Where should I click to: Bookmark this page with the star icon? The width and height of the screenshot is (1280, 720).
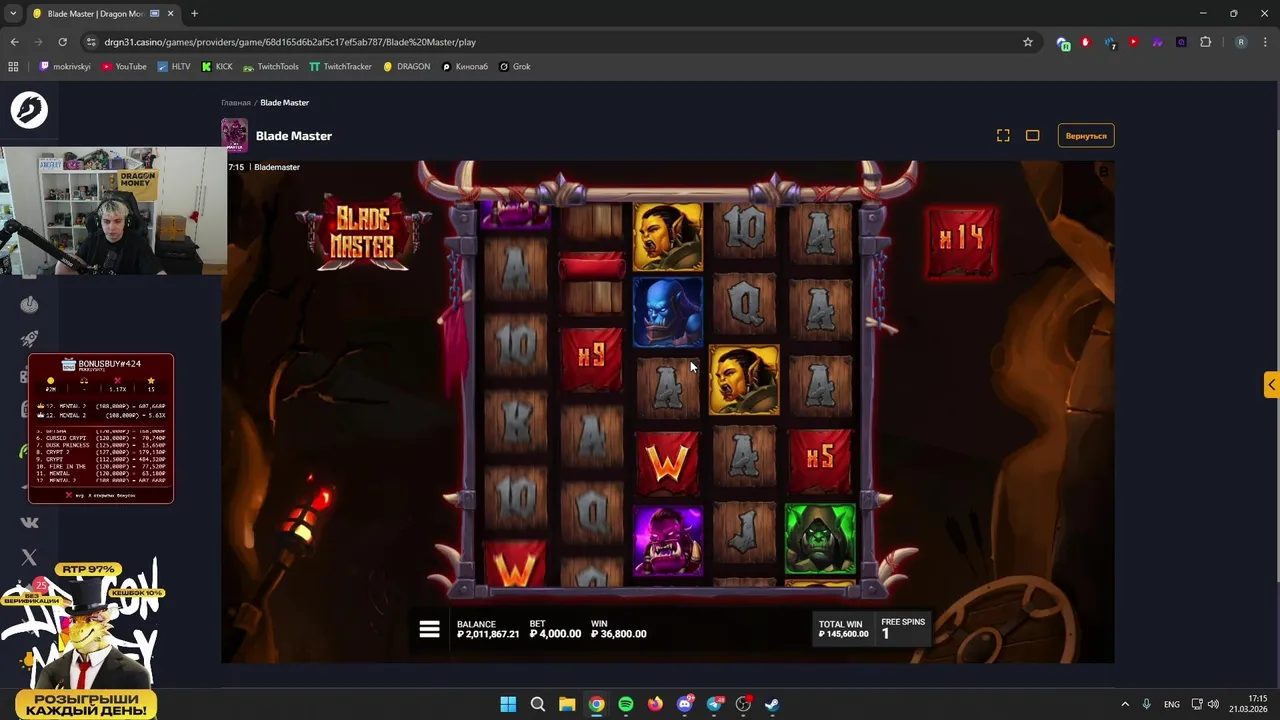tap(1027, 42)
